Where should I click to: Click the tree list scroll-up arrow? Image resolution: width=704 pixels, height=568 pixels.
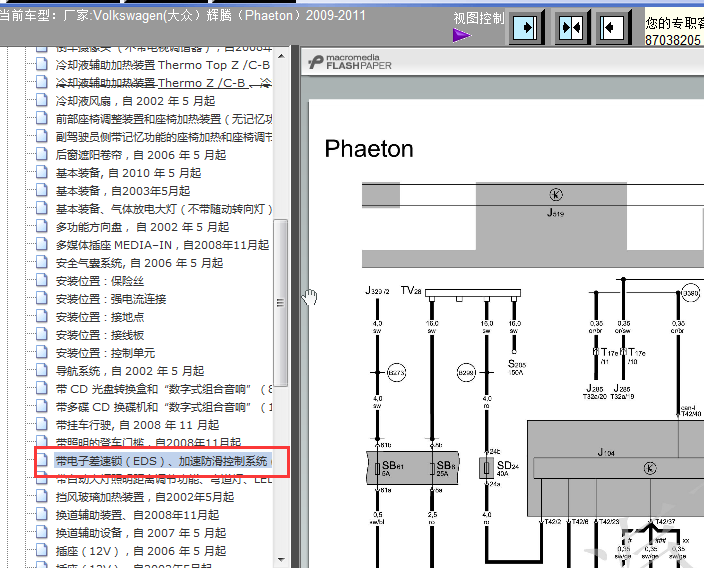(281, 56)
